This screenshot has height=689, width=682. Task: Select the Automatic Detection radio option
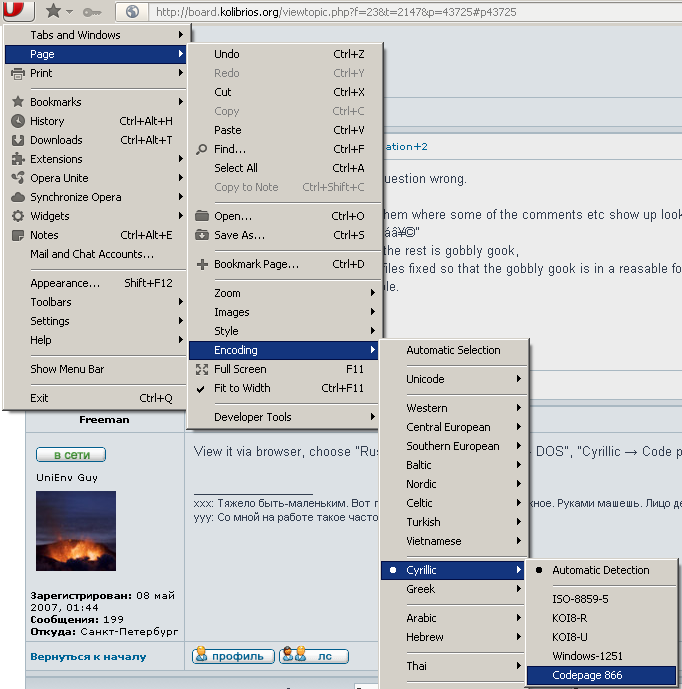(600, 570)
